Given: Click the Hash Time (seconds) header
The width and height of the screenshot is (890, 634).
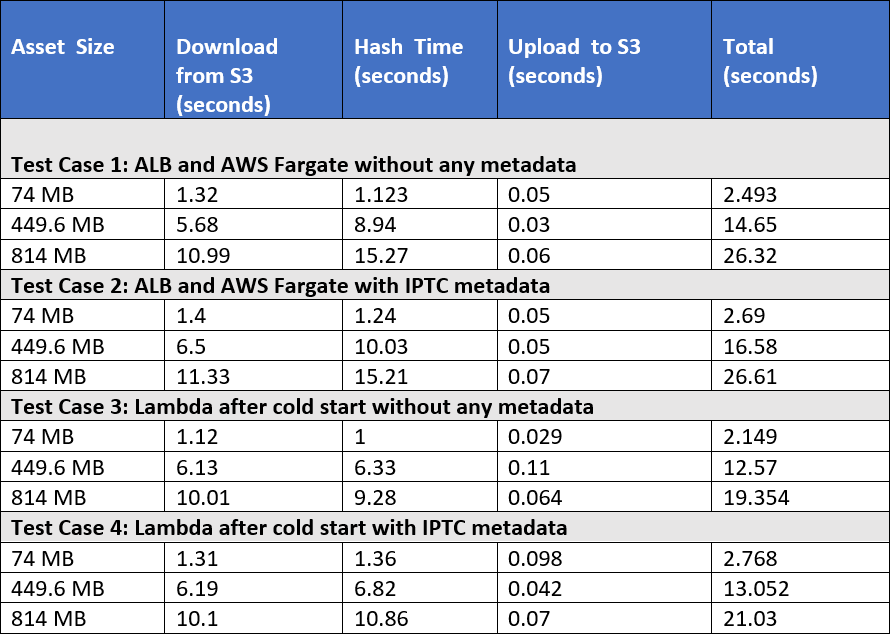Looking at the screenshot, I should coord(420,59).
